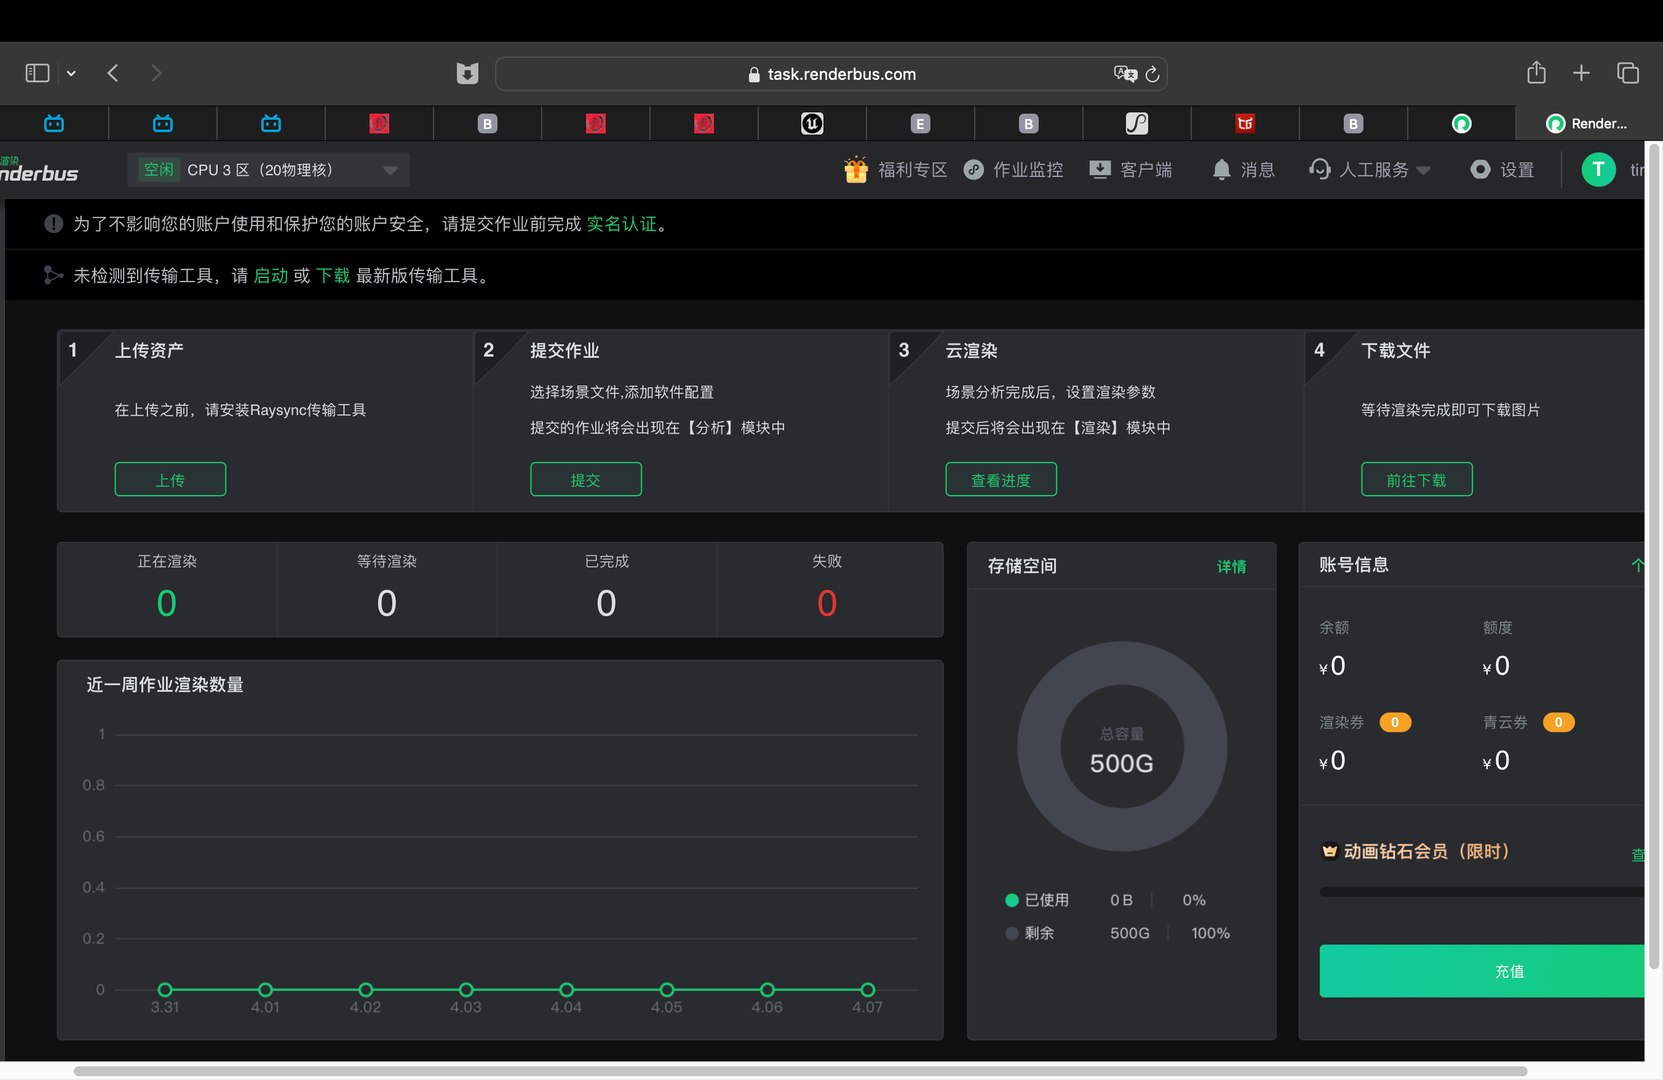Viewport: 1663px width, 1080px height.
Task: Open sidebar options chevron dropdown
Action: (71, 73)
